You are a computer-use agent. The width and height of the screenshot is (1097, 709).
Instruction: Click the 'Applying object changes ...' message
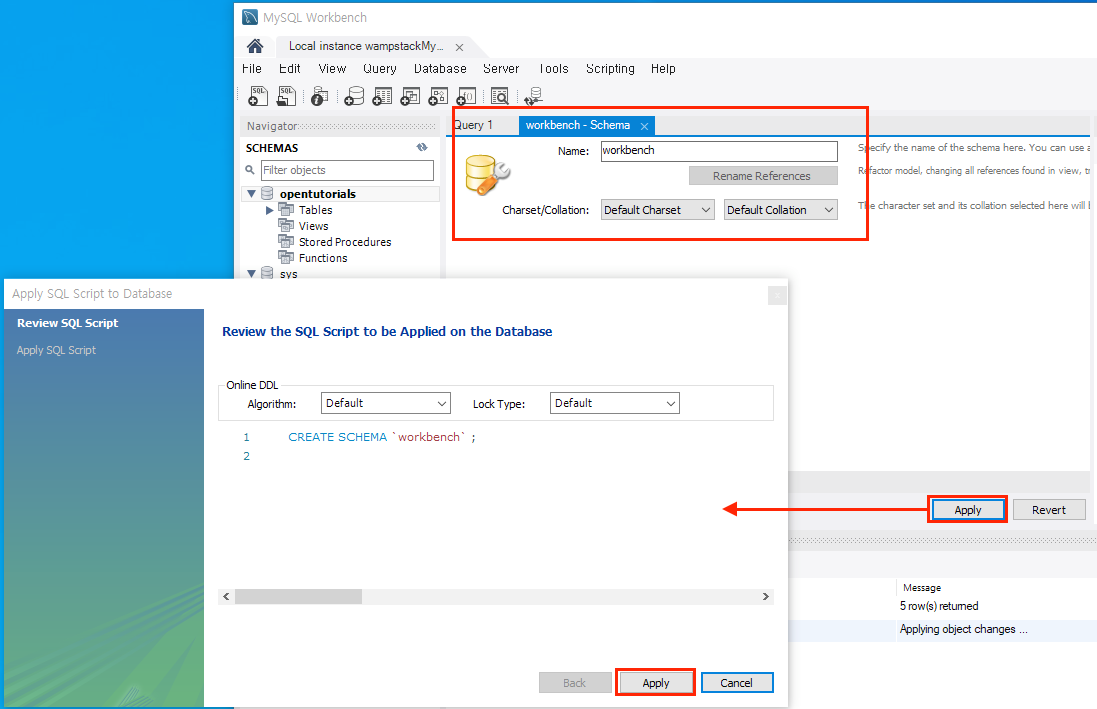coord(963,629)
